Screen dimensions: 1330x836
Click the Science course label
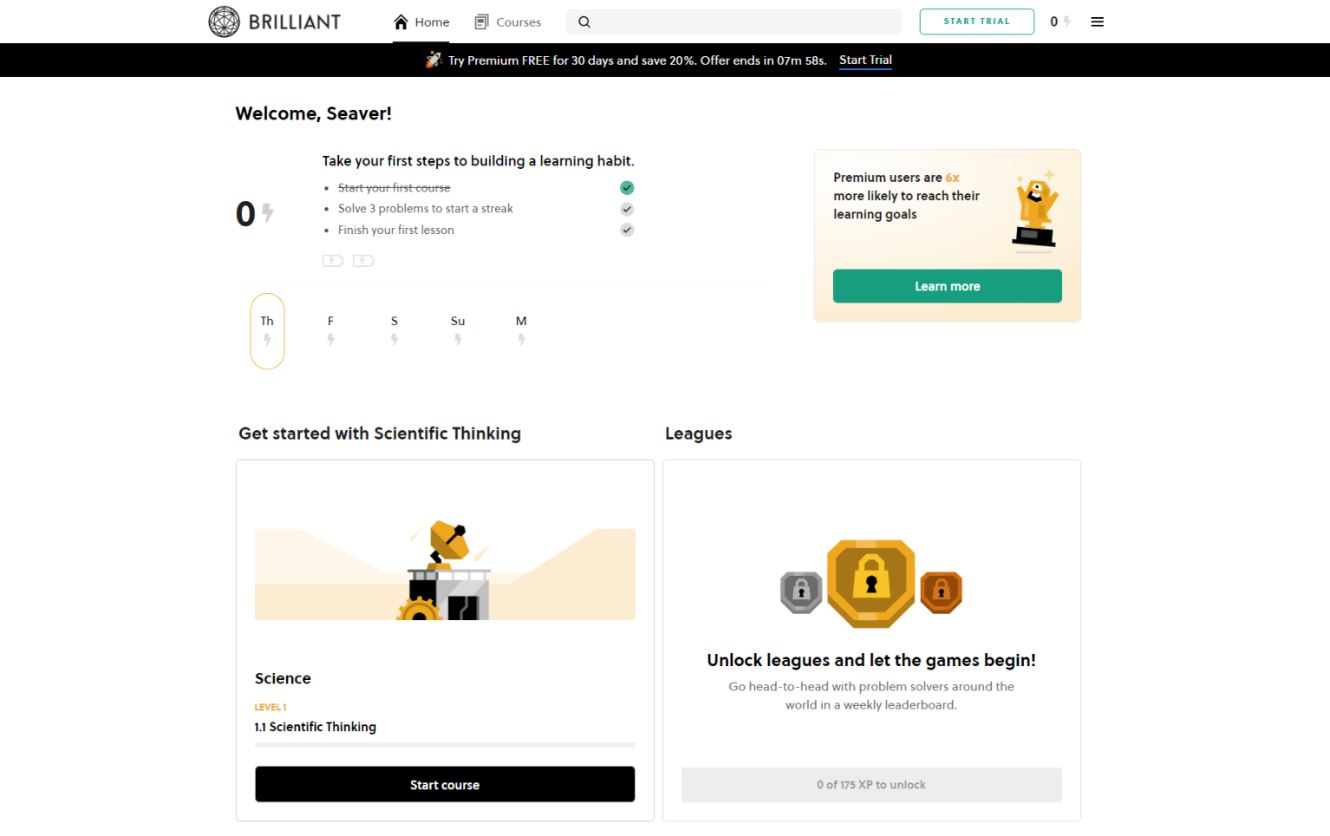283,678
